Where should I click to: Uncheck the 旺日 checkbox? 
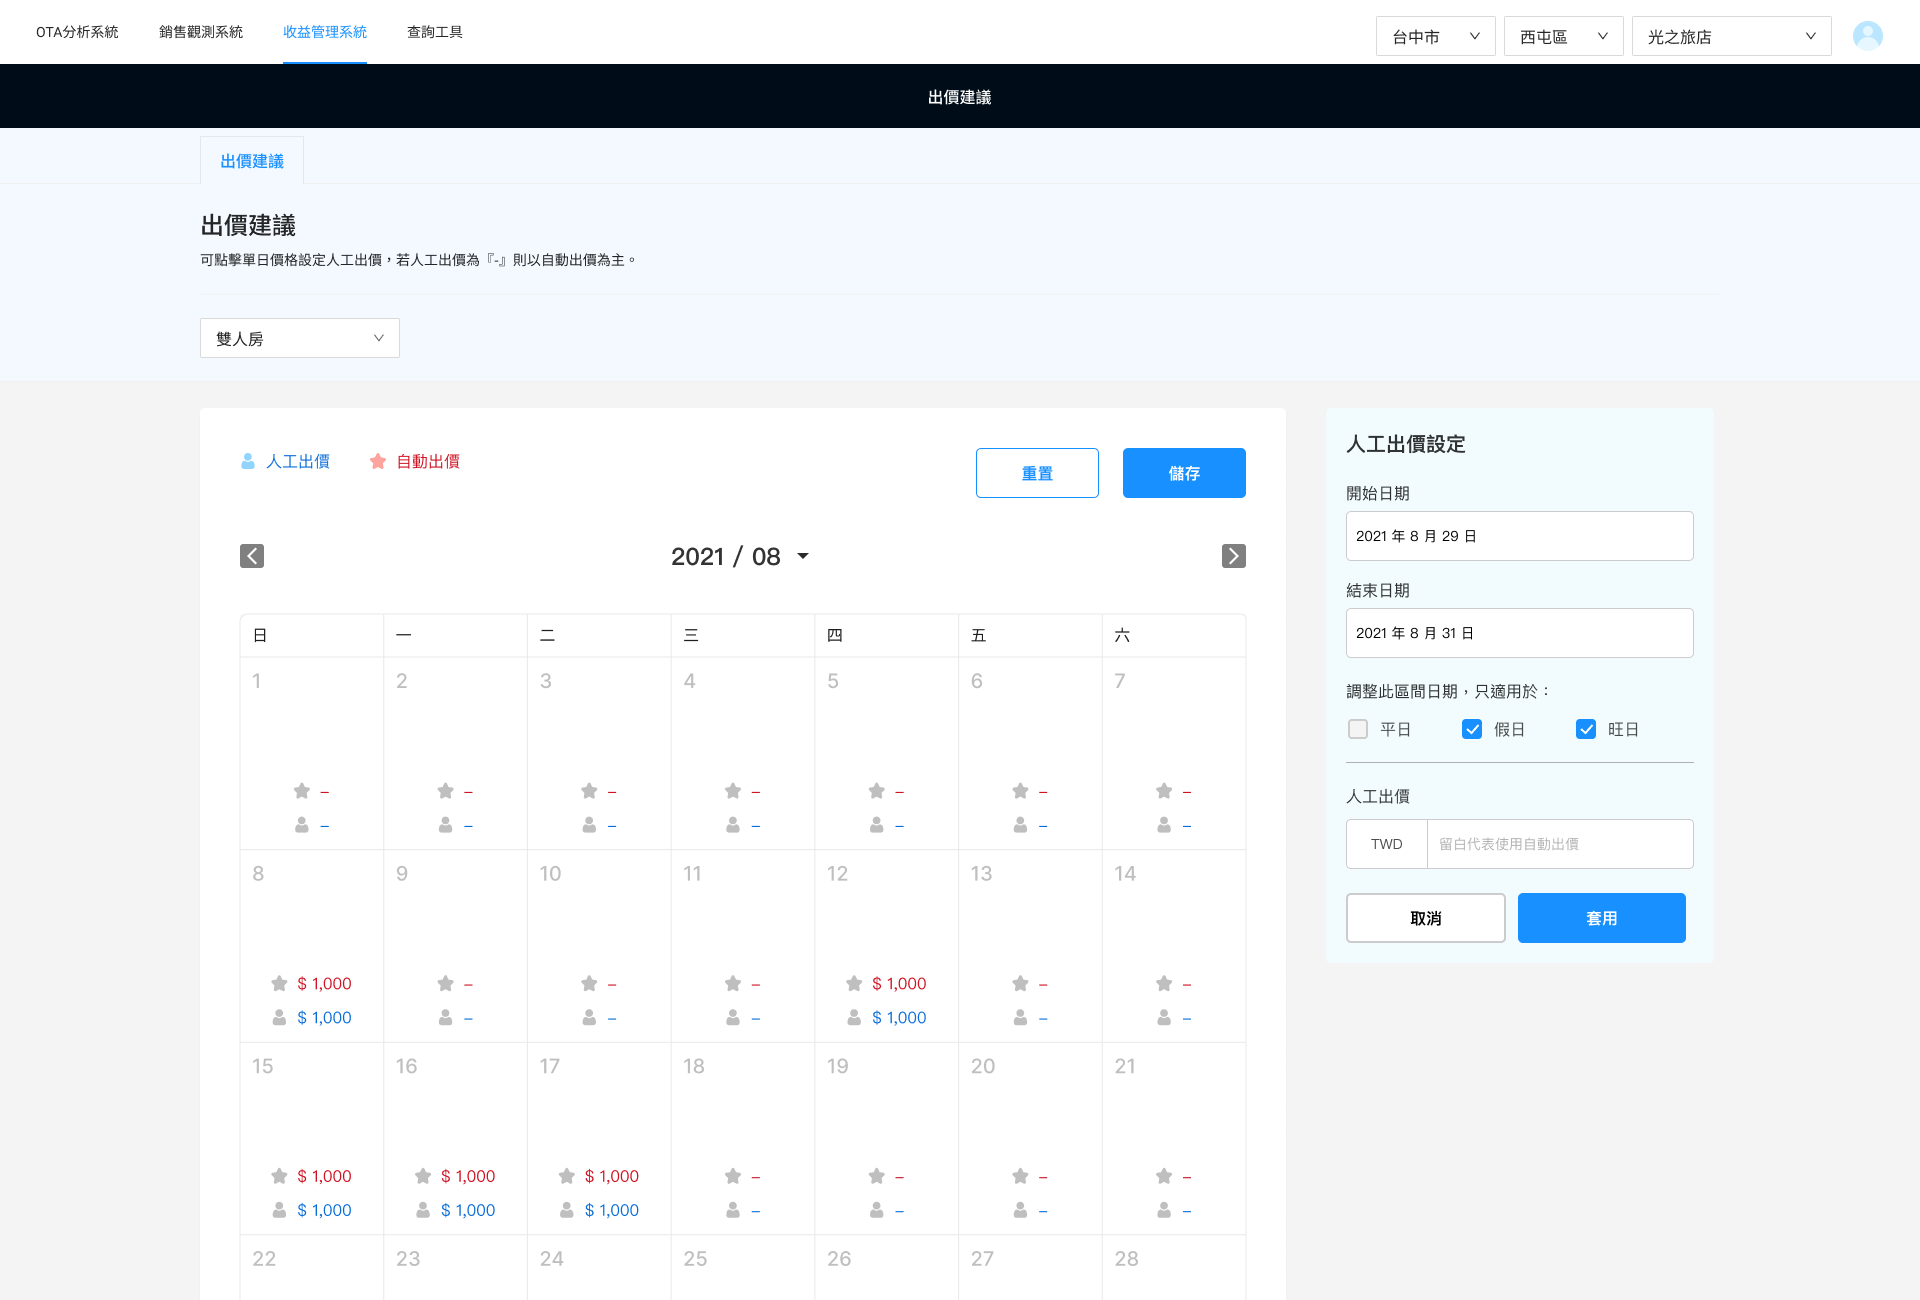[1586, 729]
